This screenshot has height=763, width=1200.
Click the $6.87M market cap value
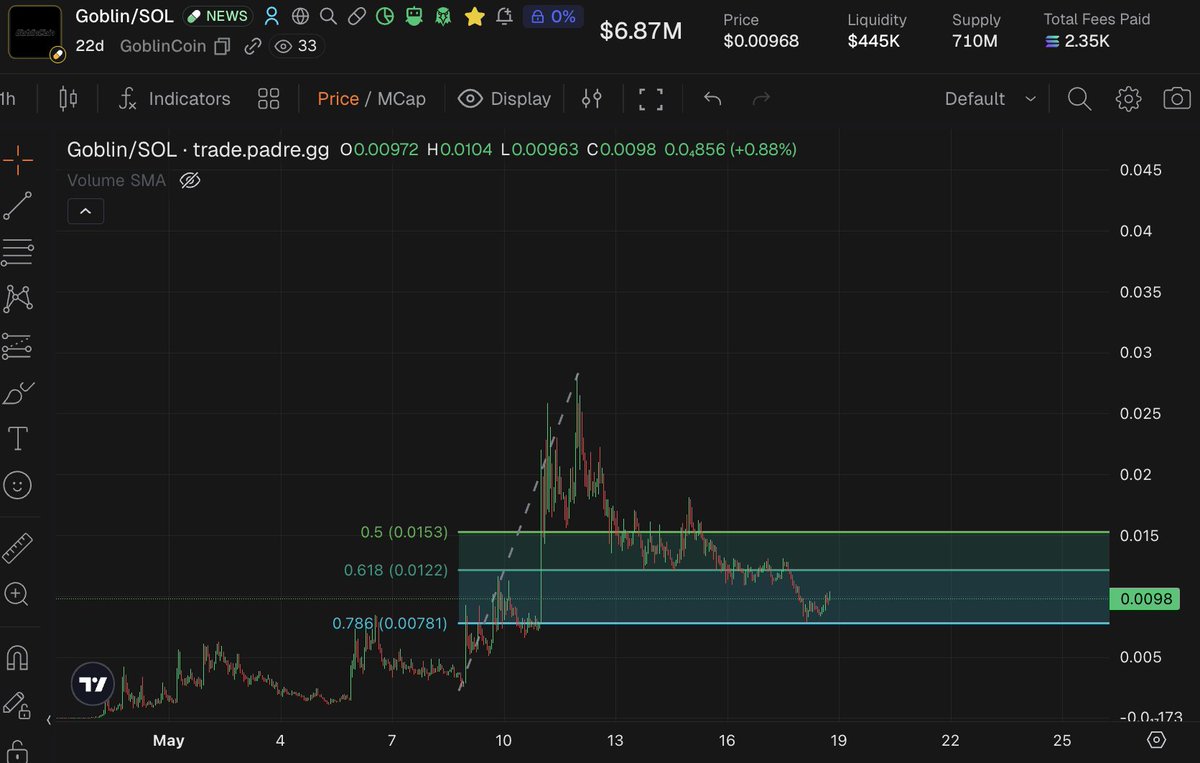click(641, 31)
